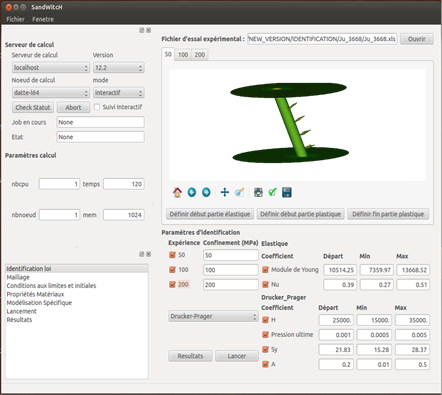
Task: Select Propriétés Matériaux item
Action: pyautogui.click(x=77, y=294)
